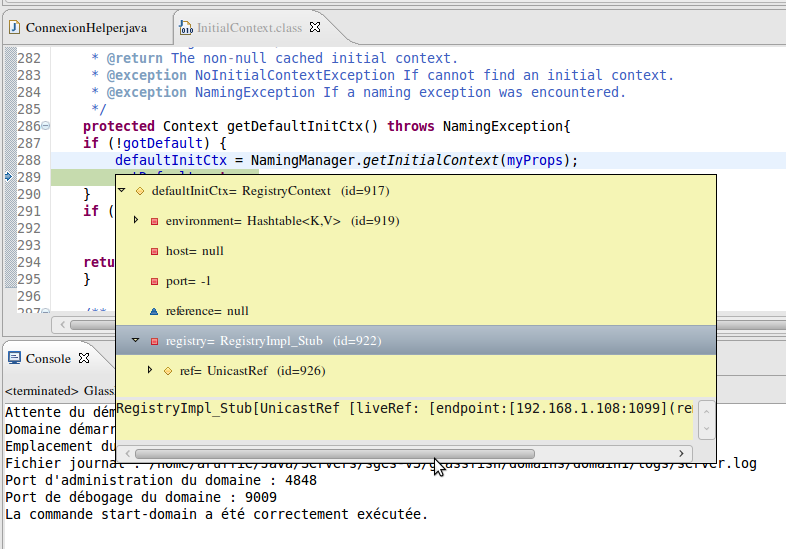Click the yellow diamond icon beside defaultInitCtx

(x=140, y=191)
